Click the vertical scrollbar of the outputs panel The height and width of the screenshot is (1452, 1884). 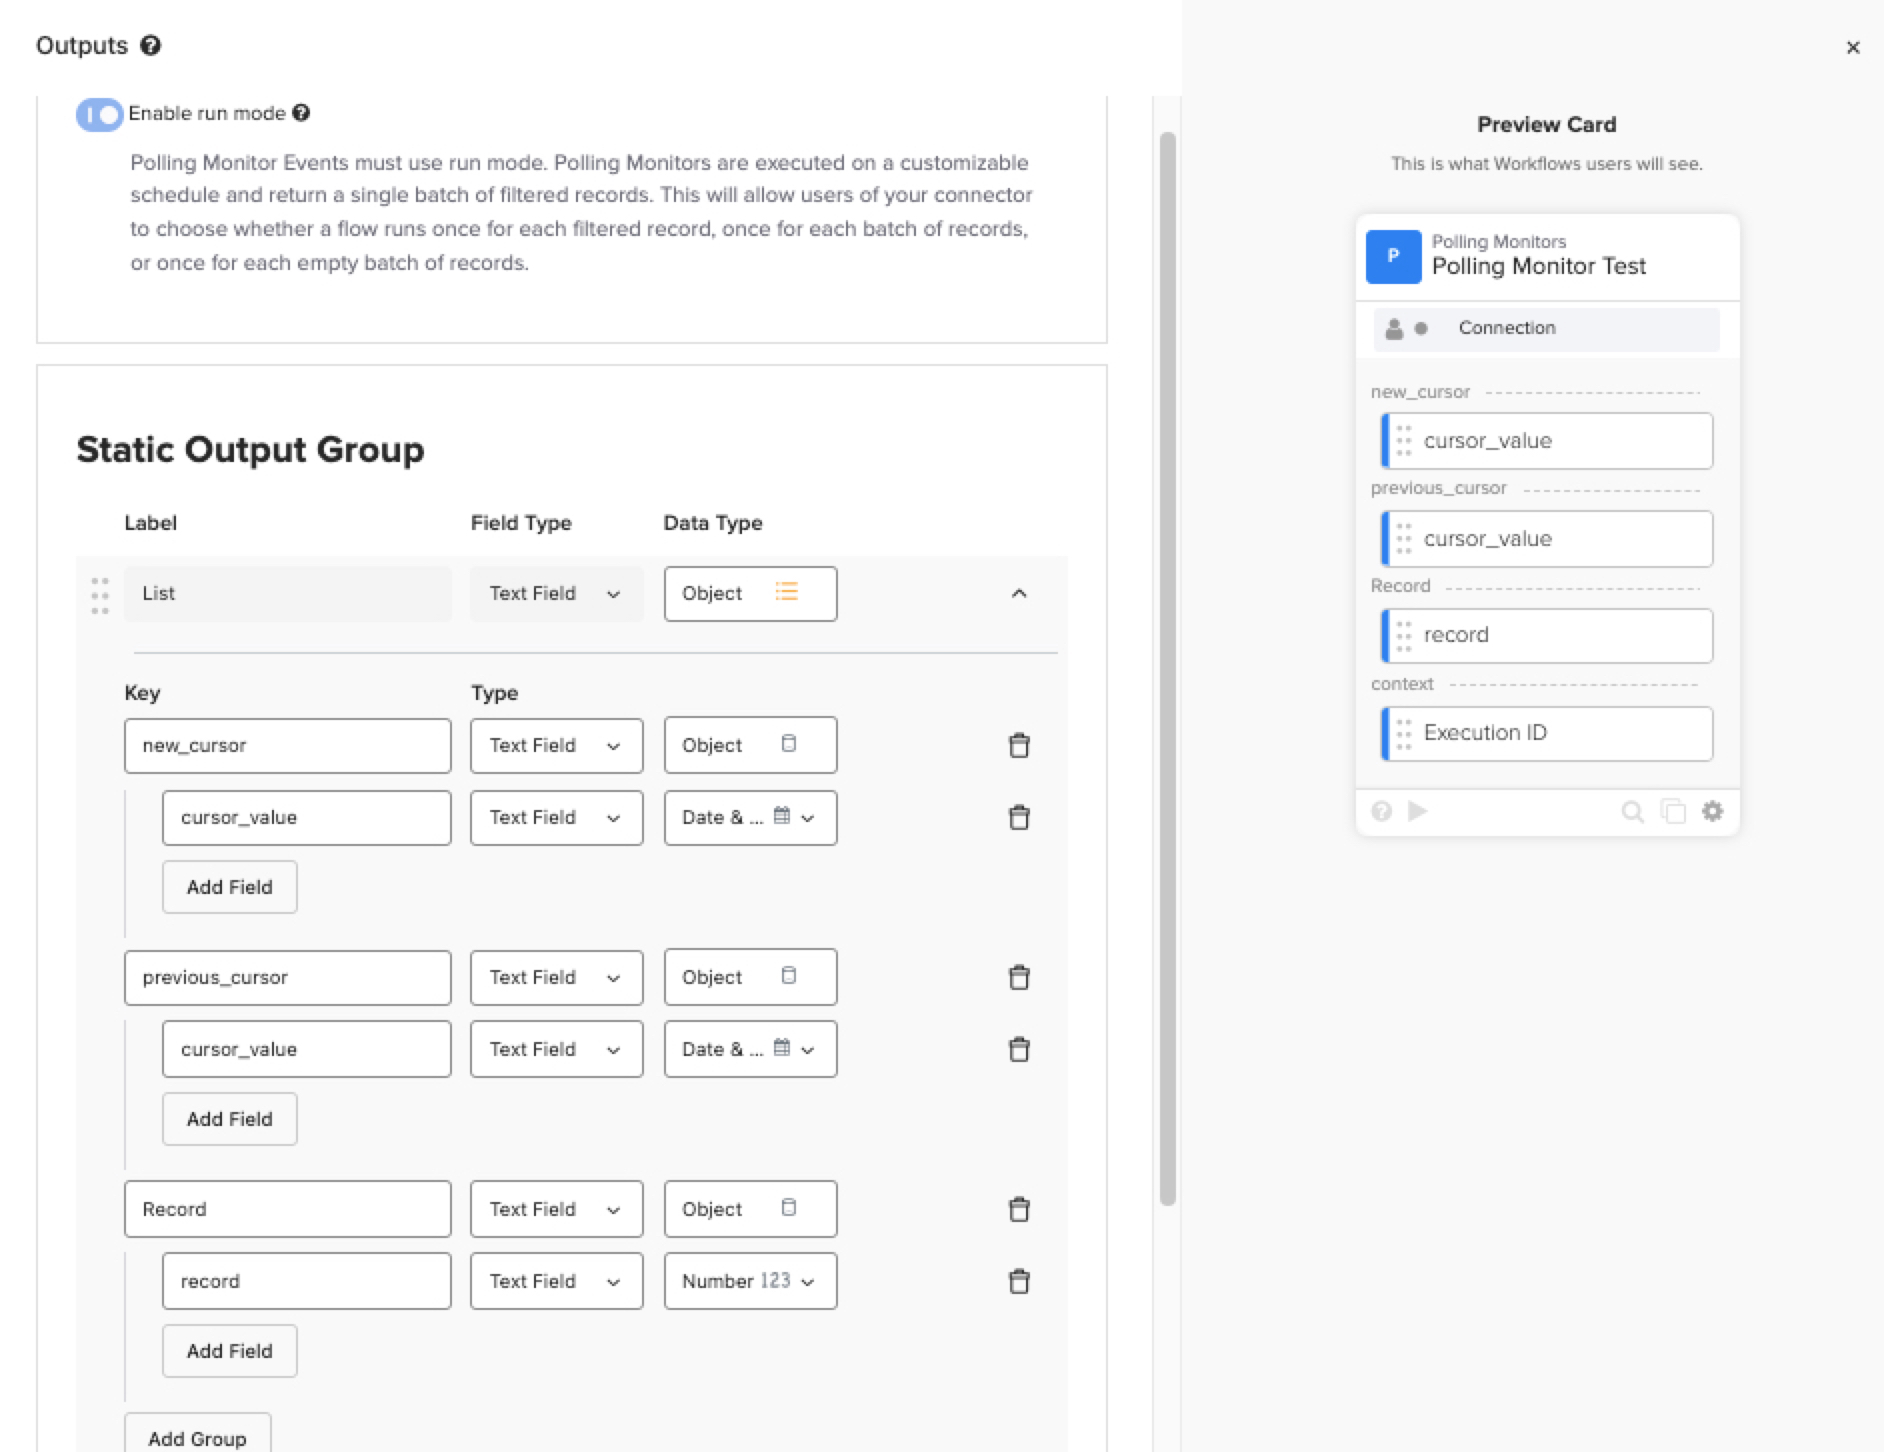pos(1167,668)
